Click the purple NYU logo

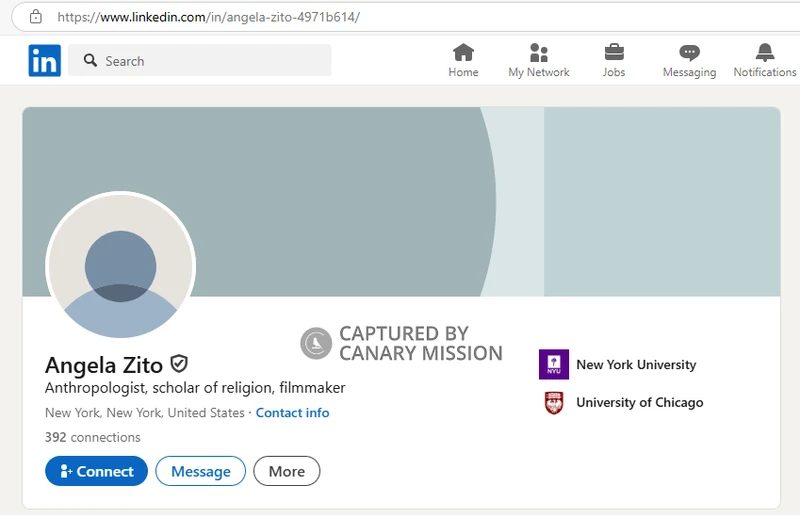click(x=554, y=365)
